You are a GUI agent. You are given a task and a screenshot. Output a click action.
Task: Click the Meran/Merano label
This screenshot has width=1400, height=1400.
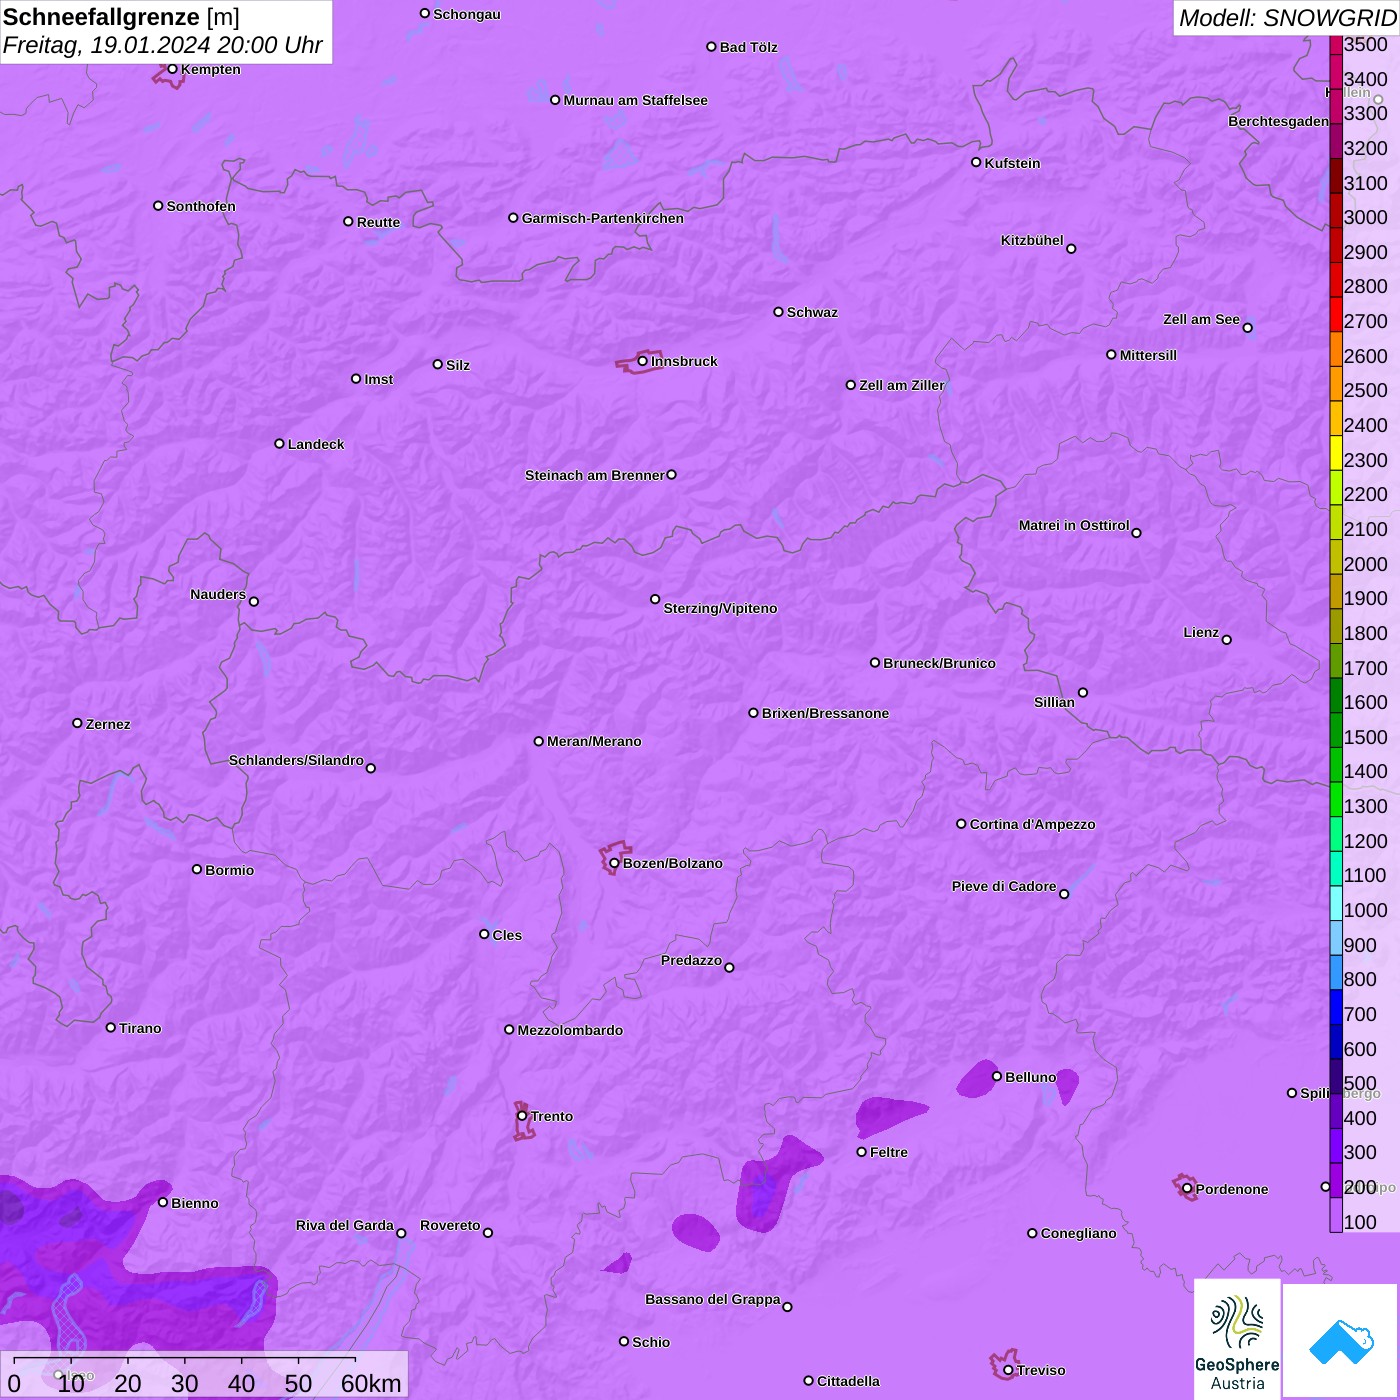(594, 741)
